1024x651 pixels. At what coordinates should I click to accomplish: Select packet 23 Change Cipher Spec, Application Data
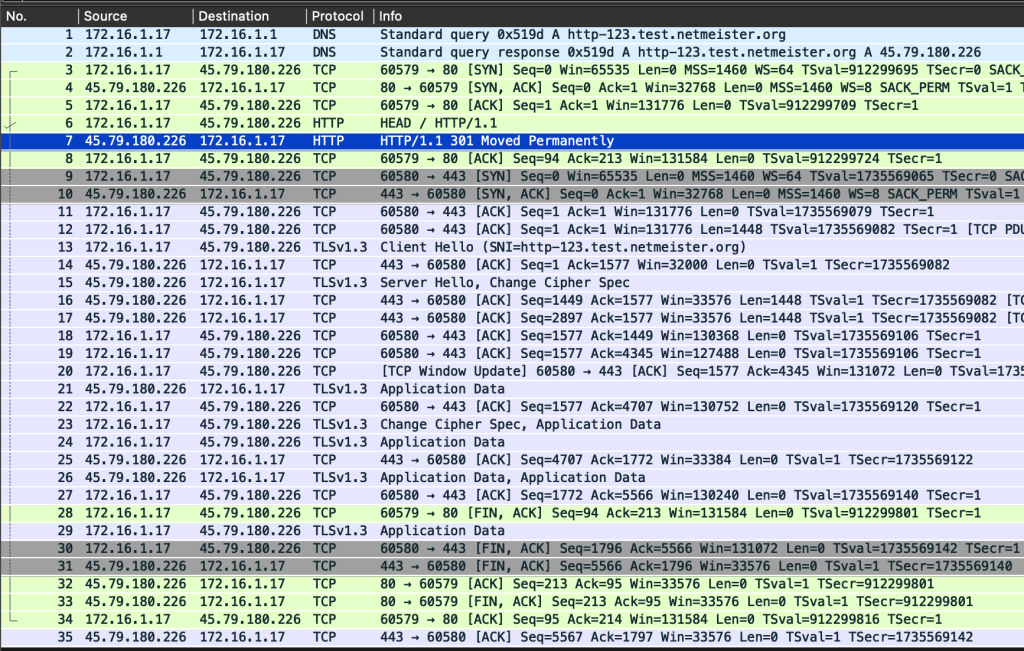coord(512,424)
